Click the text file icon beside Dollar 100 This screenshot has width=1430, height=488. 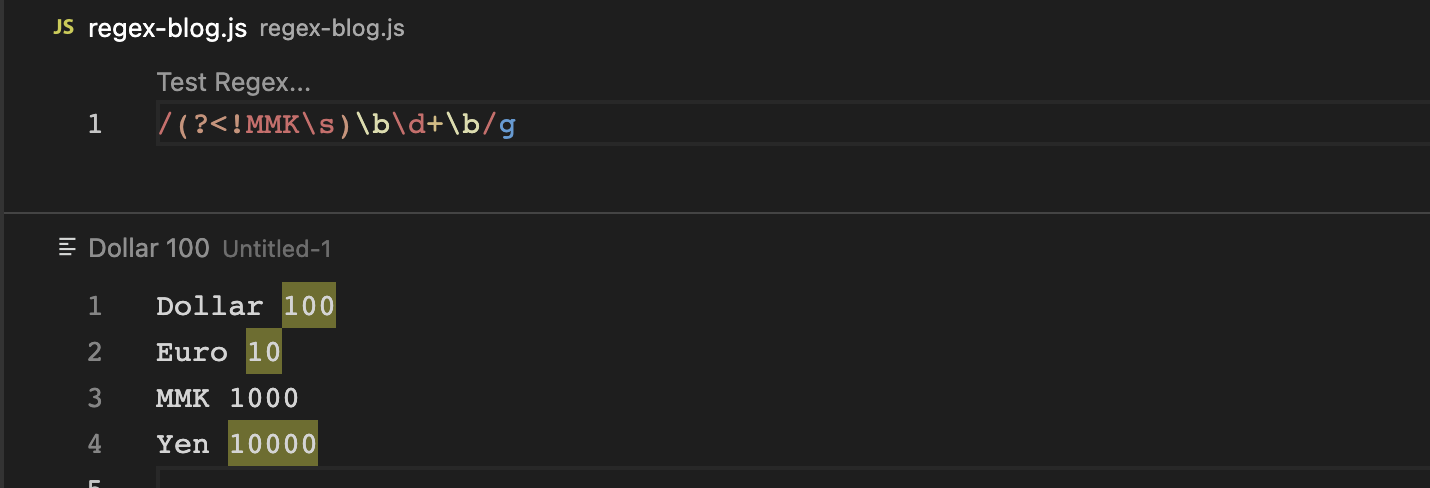(x=67, y=247)
